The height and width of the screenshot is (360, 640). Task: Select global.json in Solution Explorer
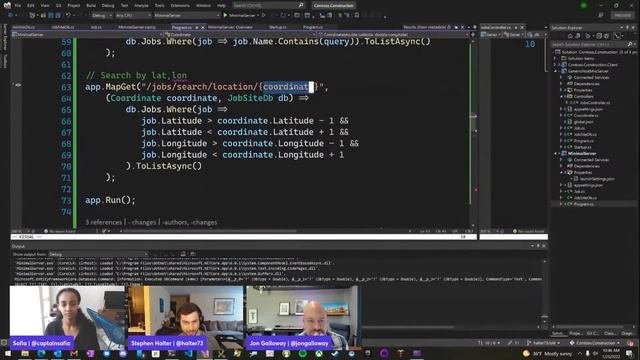click(584, 122)
